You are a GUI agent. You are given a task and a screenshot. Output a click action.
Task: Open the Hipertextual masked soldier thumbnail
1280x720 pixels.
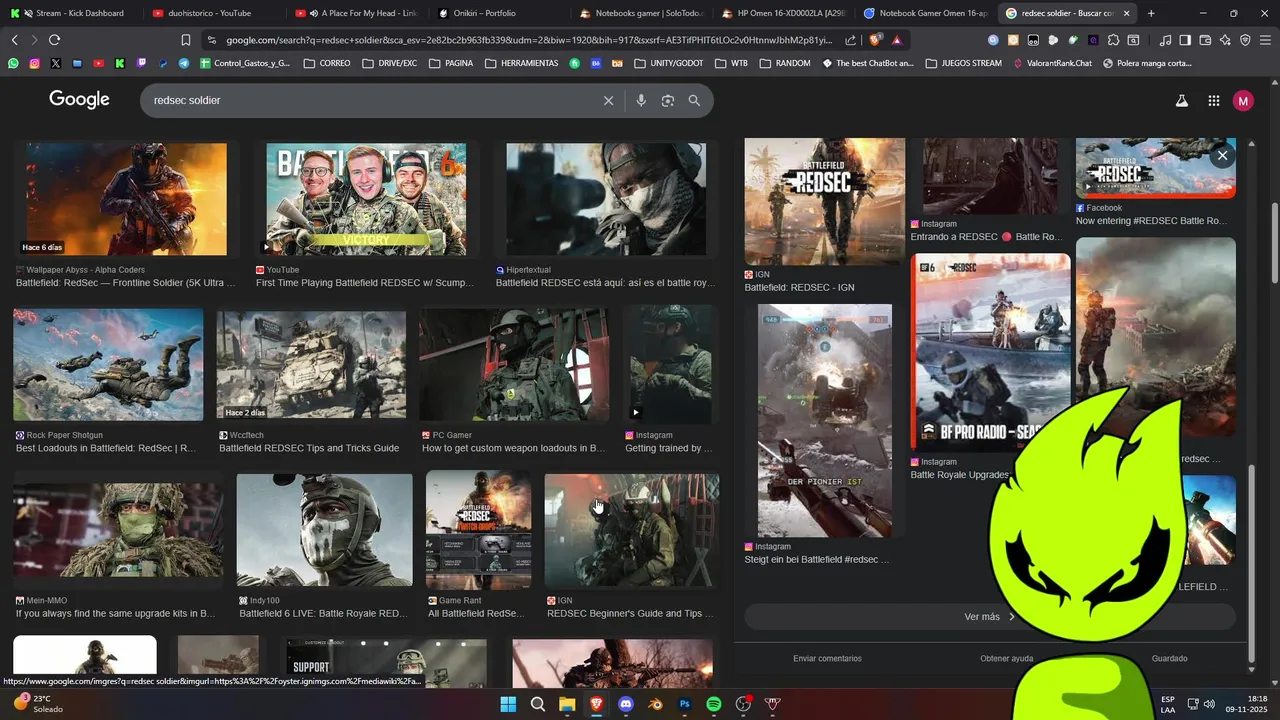tap(606, 199)
